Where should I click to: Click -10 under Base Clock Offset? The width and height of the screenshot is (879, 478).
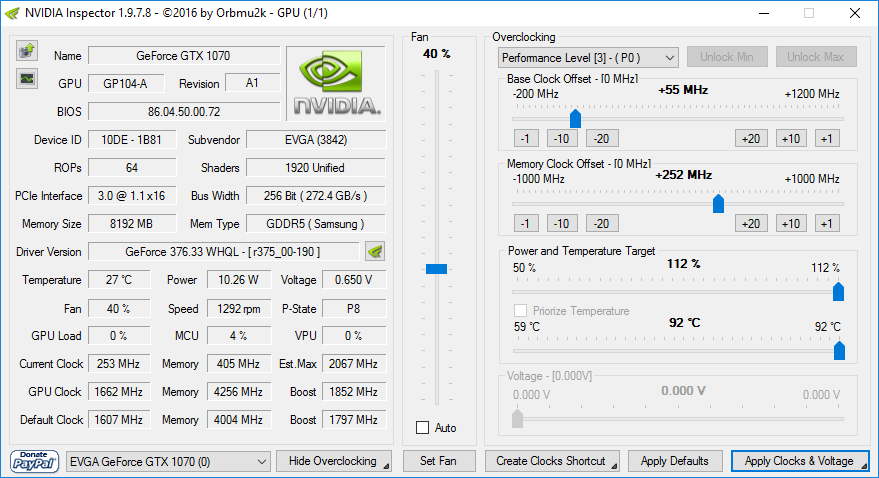point(562,138)
